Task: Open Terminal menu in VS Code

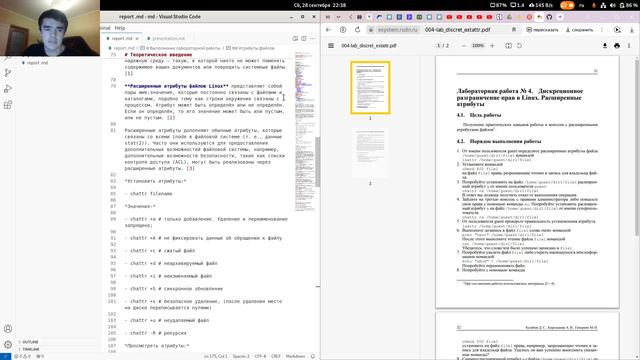Action: coord(105,28)
